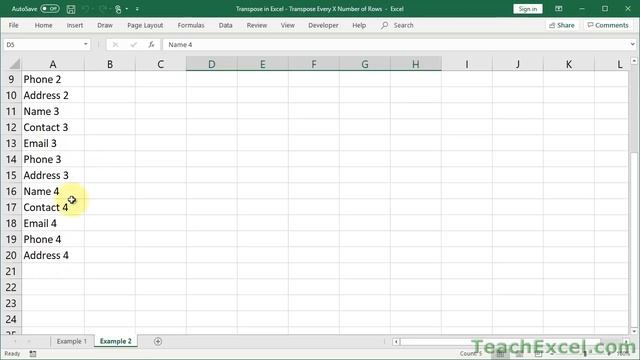Open the View ribbon tab
Image resolution: width=640 pixels, height=360 pixels.
[x=287, y=25]
